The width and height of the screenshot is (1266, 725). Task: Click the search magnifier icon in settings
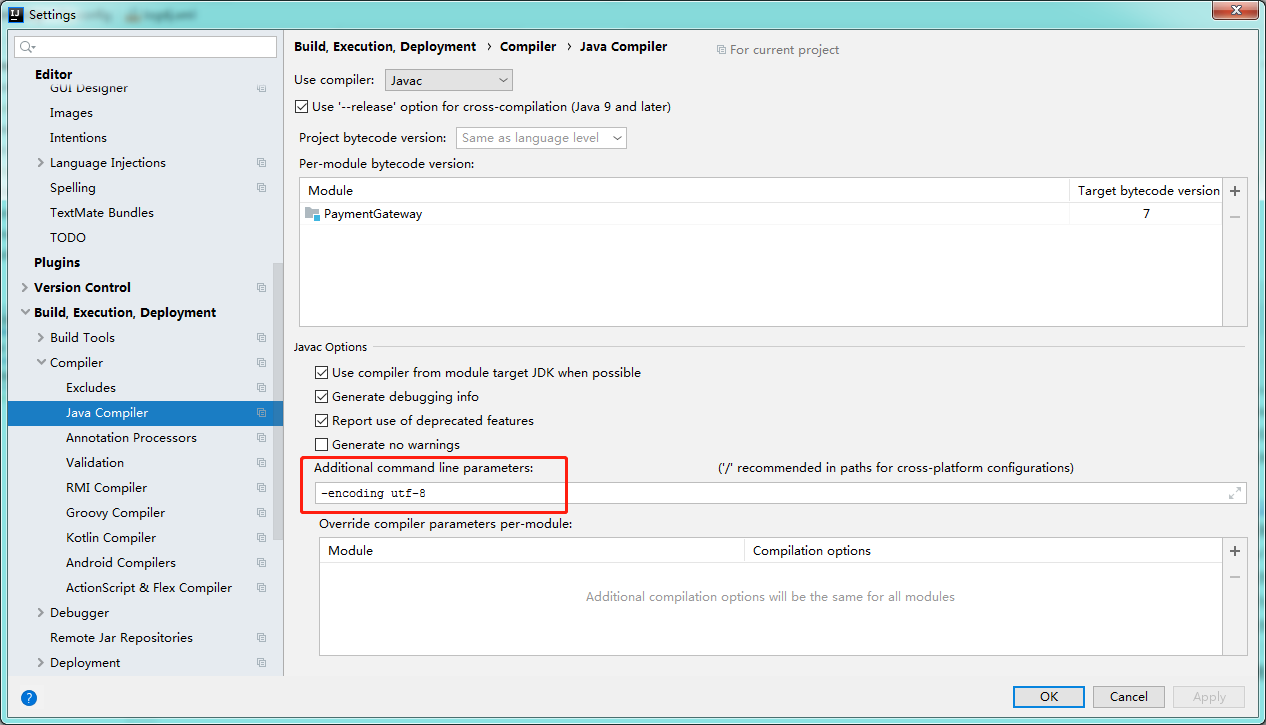tap(27, 47)
